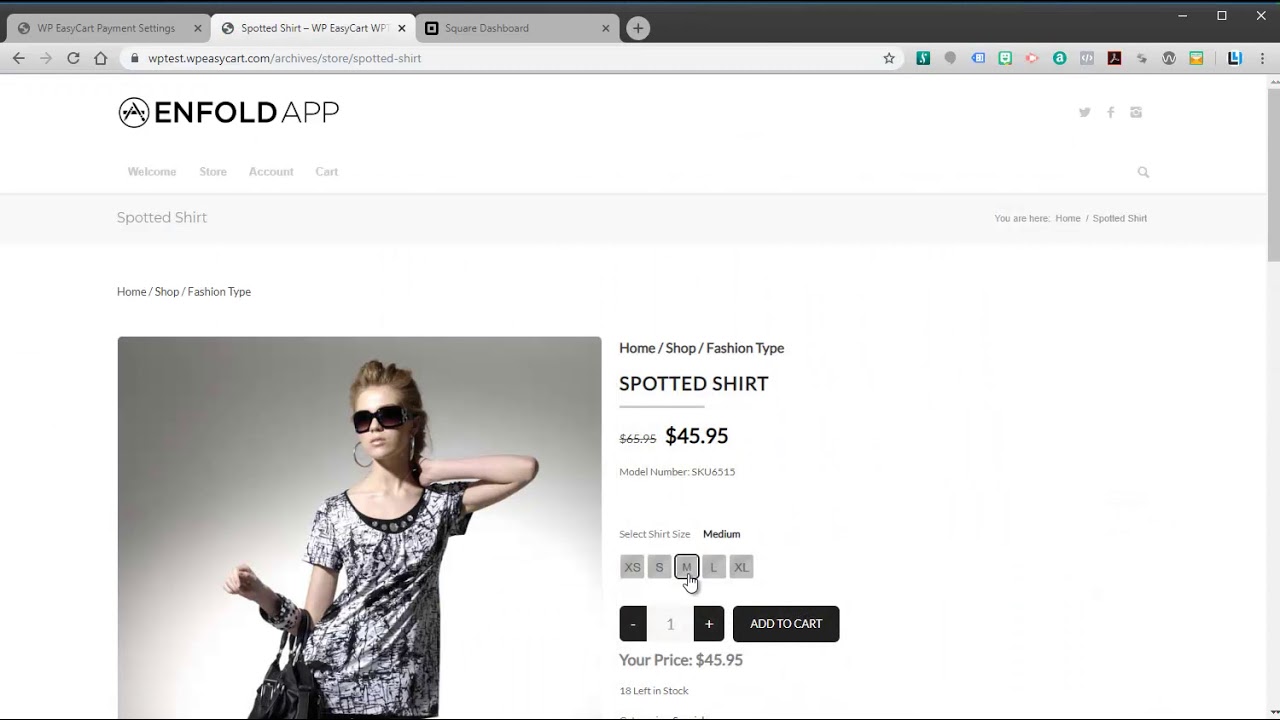Click the quantity input field
Viewport: 1280px width, 720px height.
pos(670,624)
